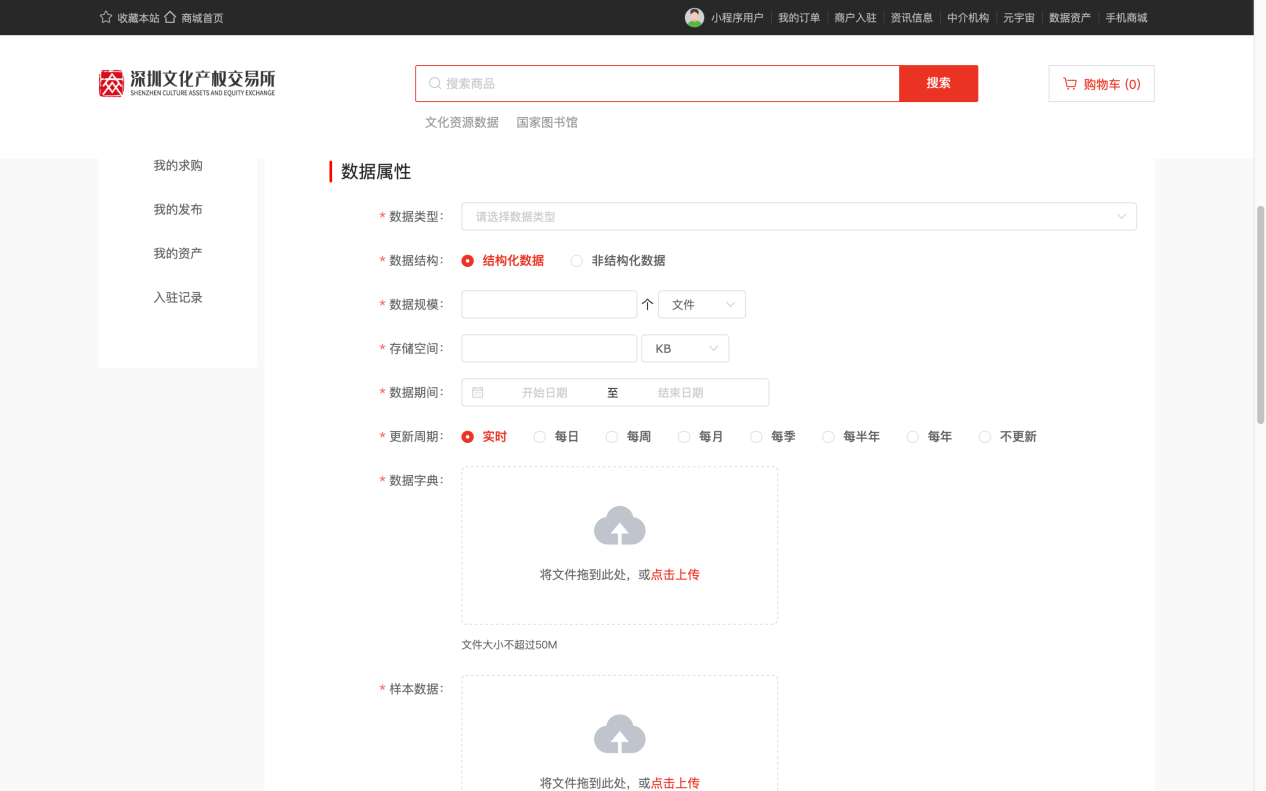The image size is (1266, 791).
Task: Select 结构化数据 radio button
Action: pos(467,261)
